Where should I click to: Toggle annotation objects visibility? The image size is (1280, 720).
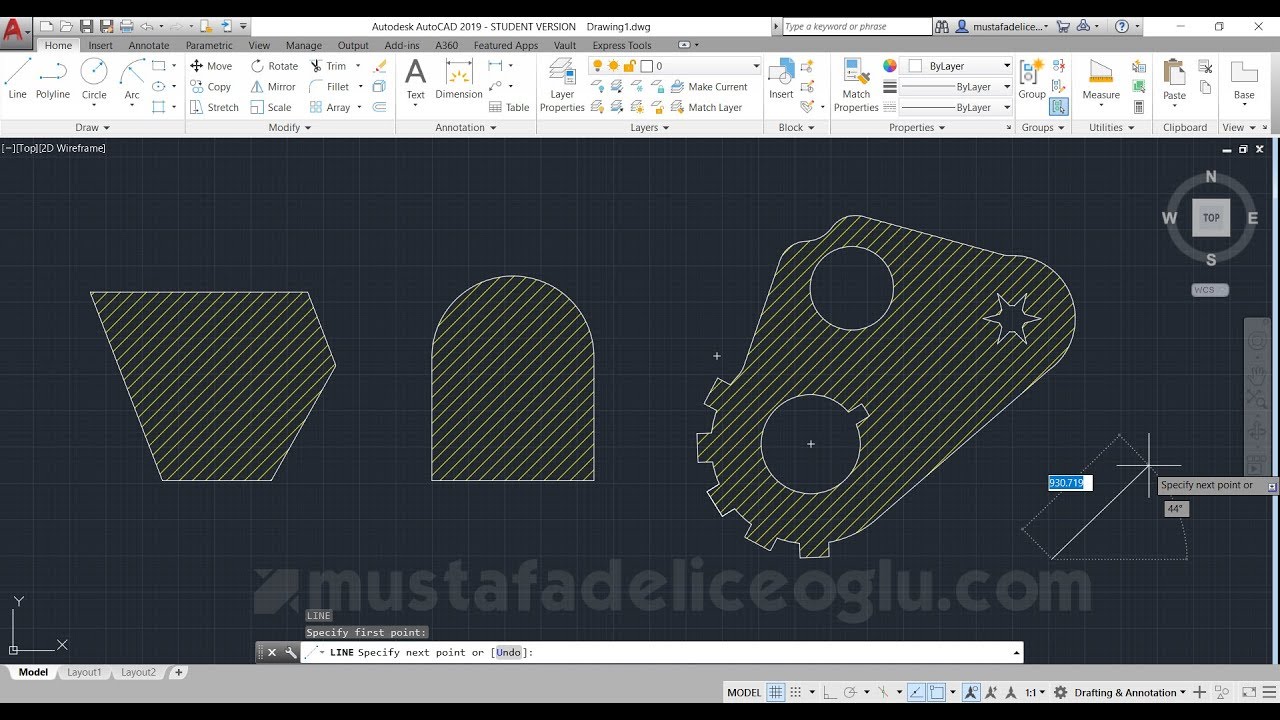[972, 692]
